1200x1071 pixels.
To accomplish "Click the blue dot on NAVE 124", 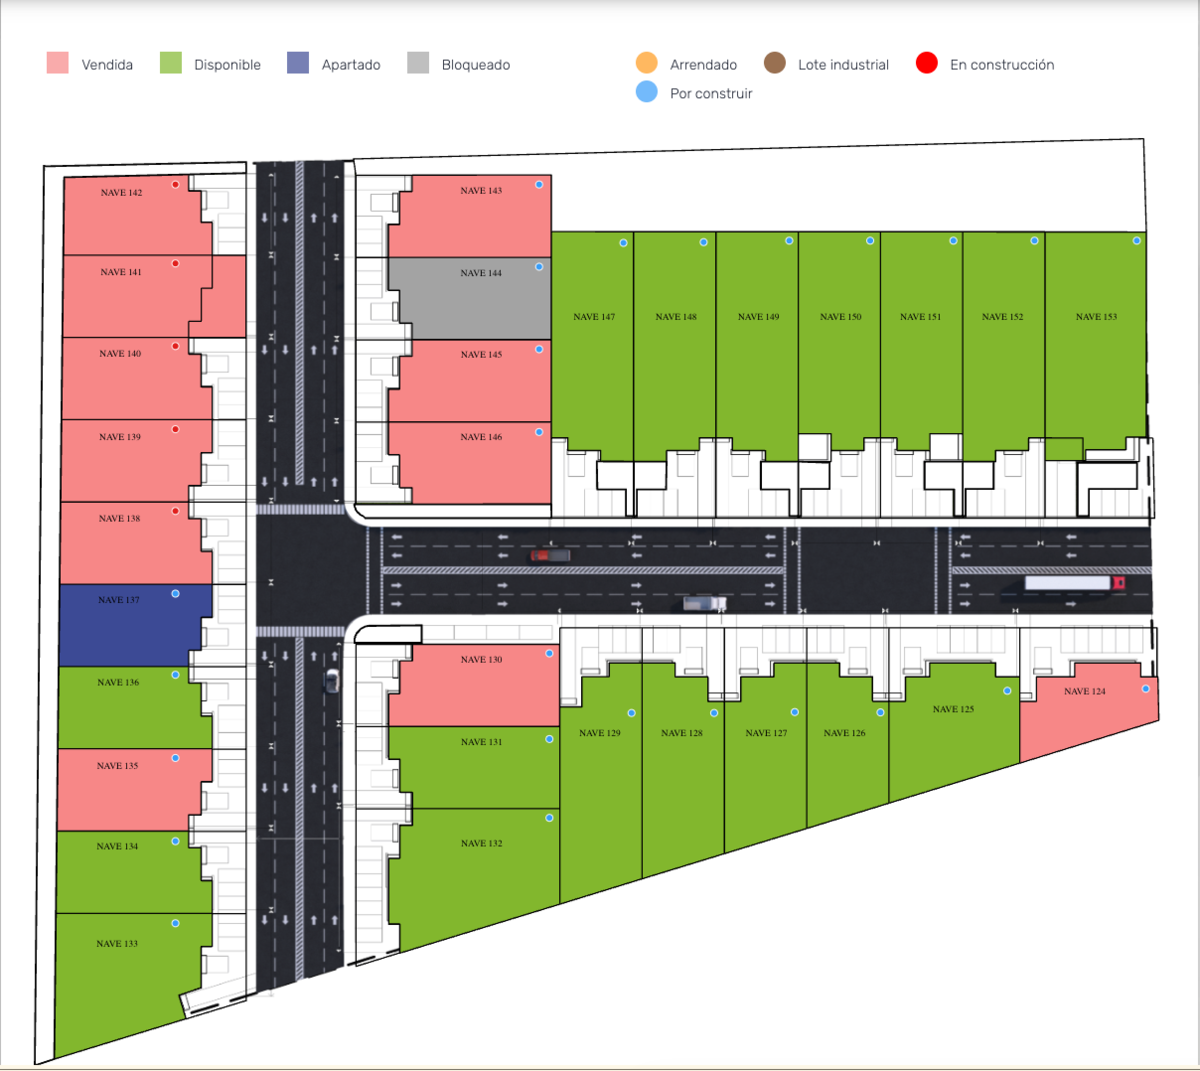I will (x=1145, y=689).
